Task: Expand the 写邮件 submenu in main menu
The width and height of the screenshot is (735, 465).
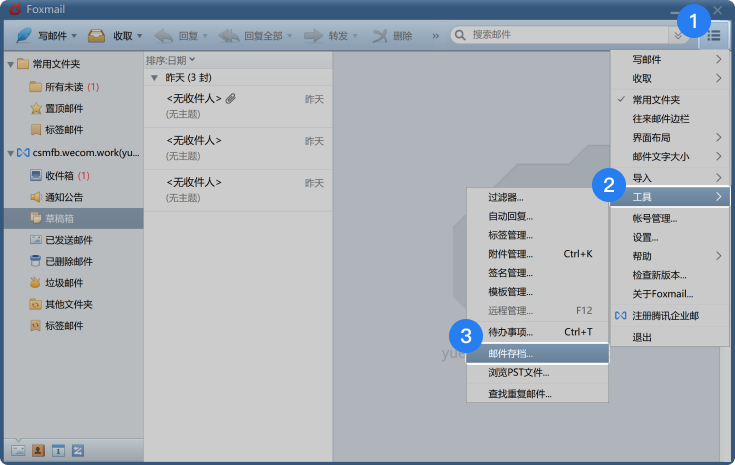Action: click(x=670, y=60)
